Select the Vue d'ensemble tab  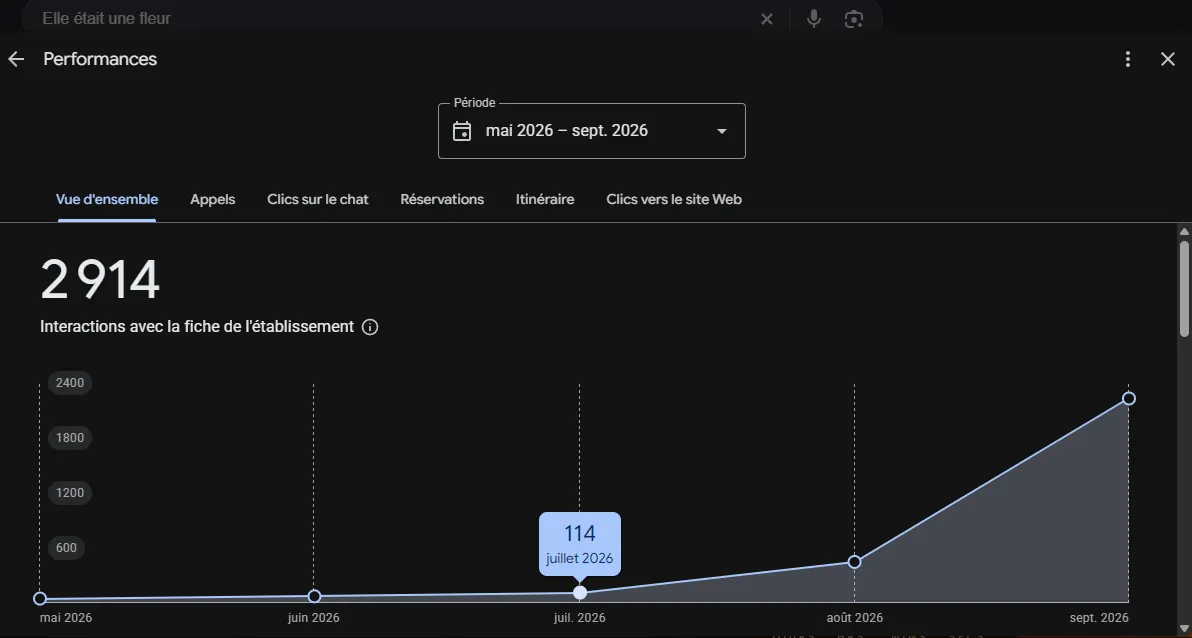(107, 199)
